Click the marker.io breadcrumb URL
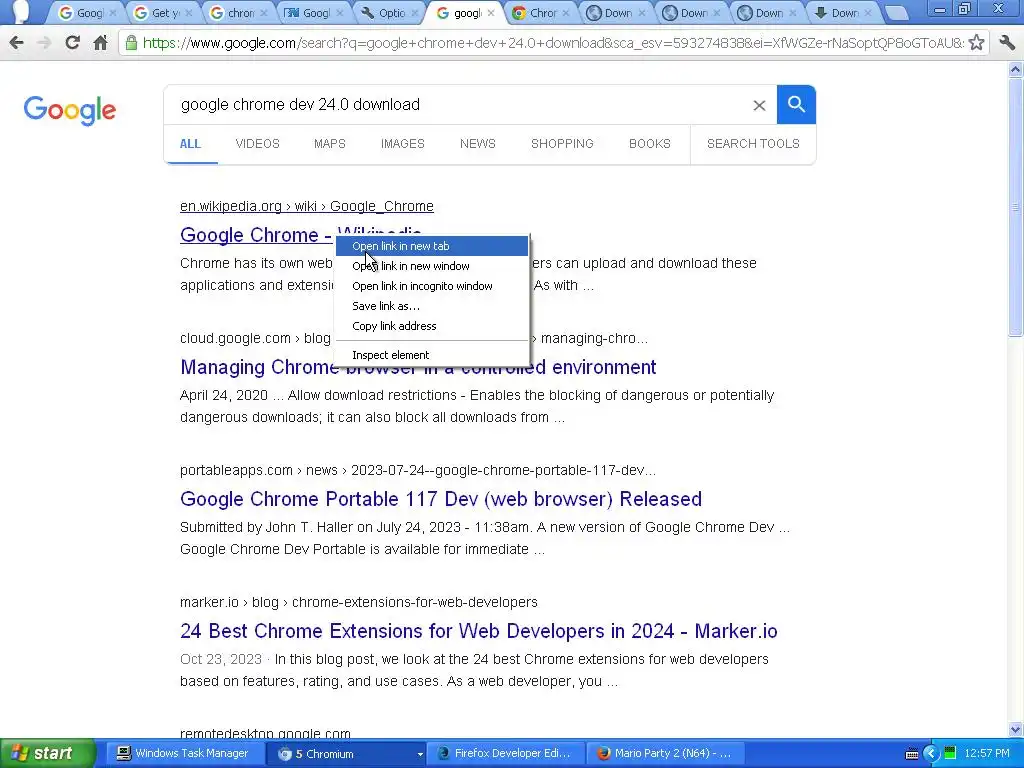 pos(359,602)
